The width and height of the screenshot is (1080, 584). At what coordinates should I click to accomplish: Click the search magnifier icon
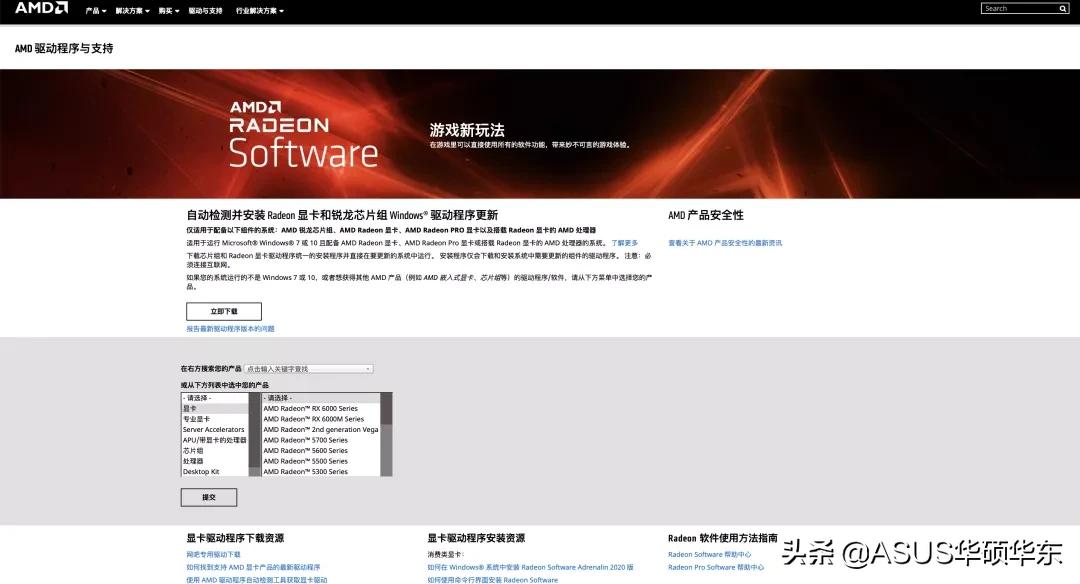[x=1063, y=8]
